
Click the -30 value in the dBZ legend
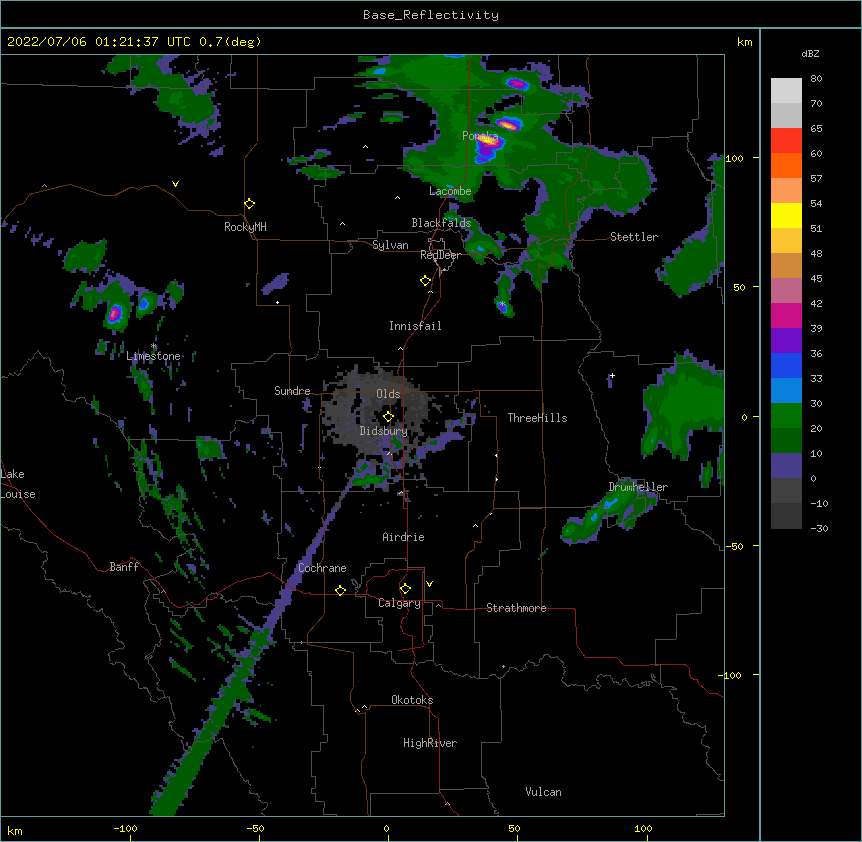click(x=819, y=528)
